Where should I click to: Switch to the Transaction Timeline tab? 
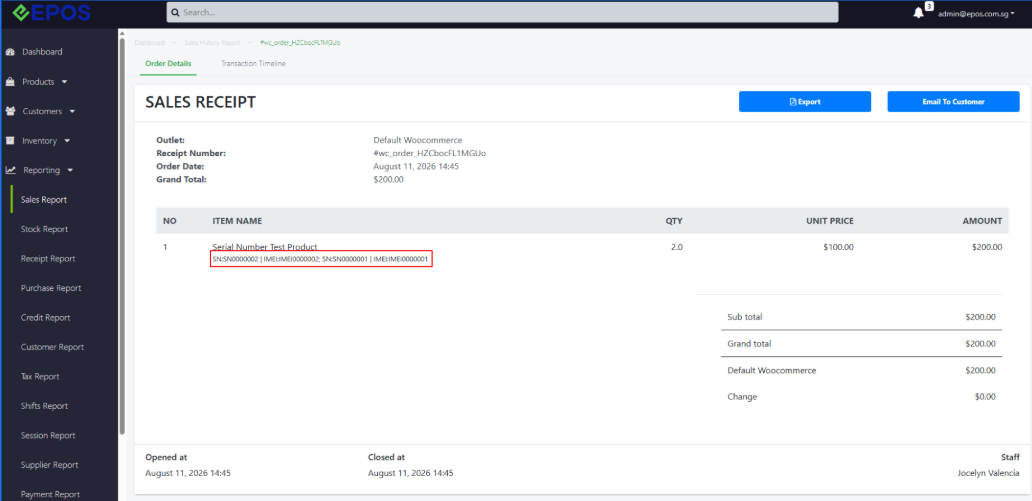point(253,64)
